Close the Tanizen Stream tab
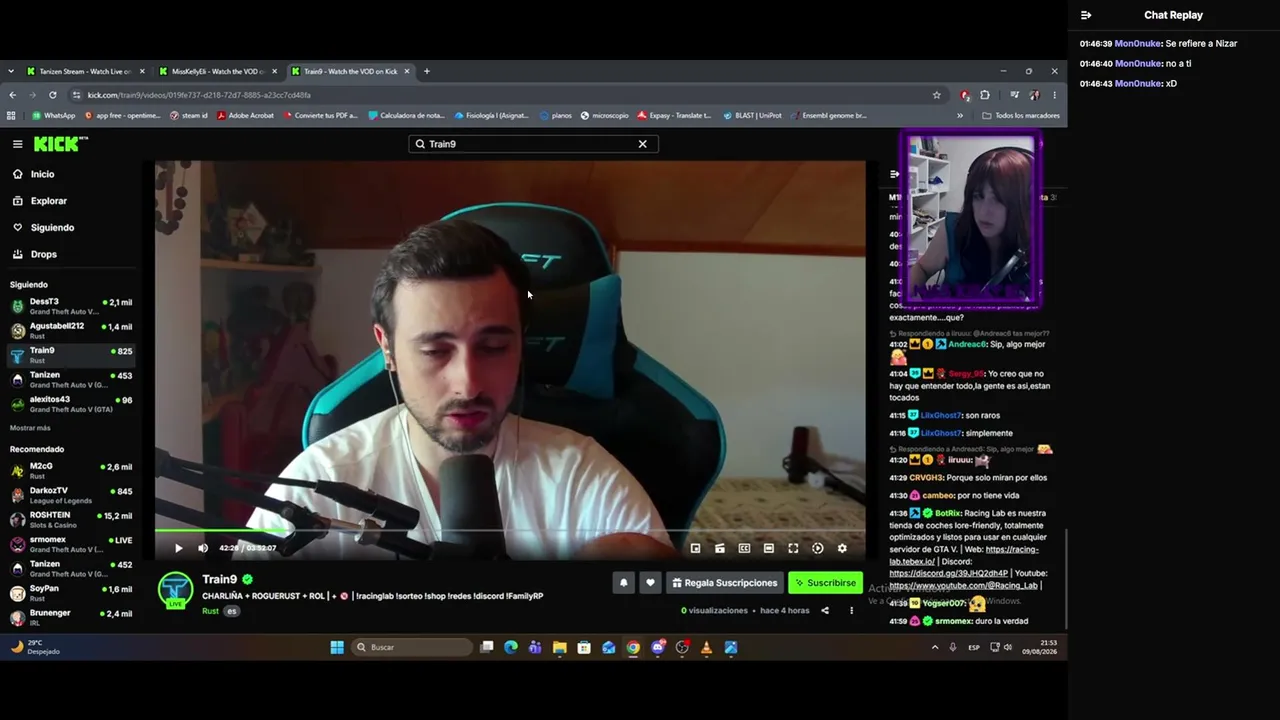This screenshot has height=720, width=1280. tap(142, 71)
